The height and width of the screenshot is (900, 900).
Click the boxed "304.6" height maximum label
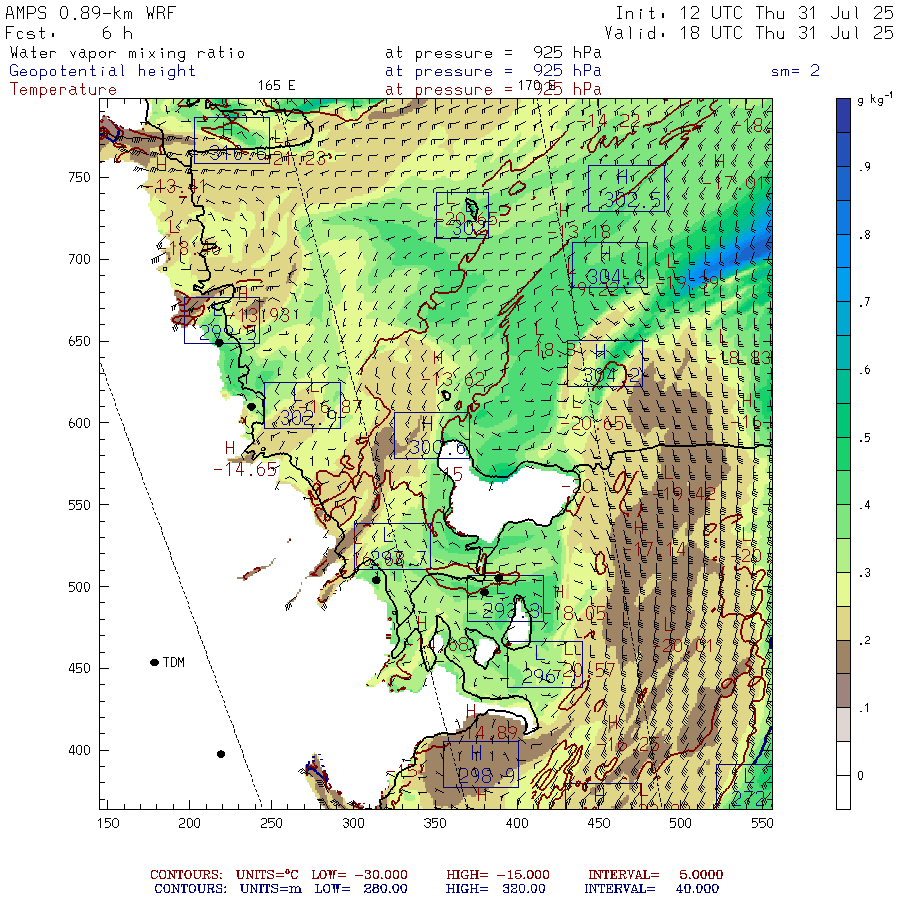pos(610,265)
